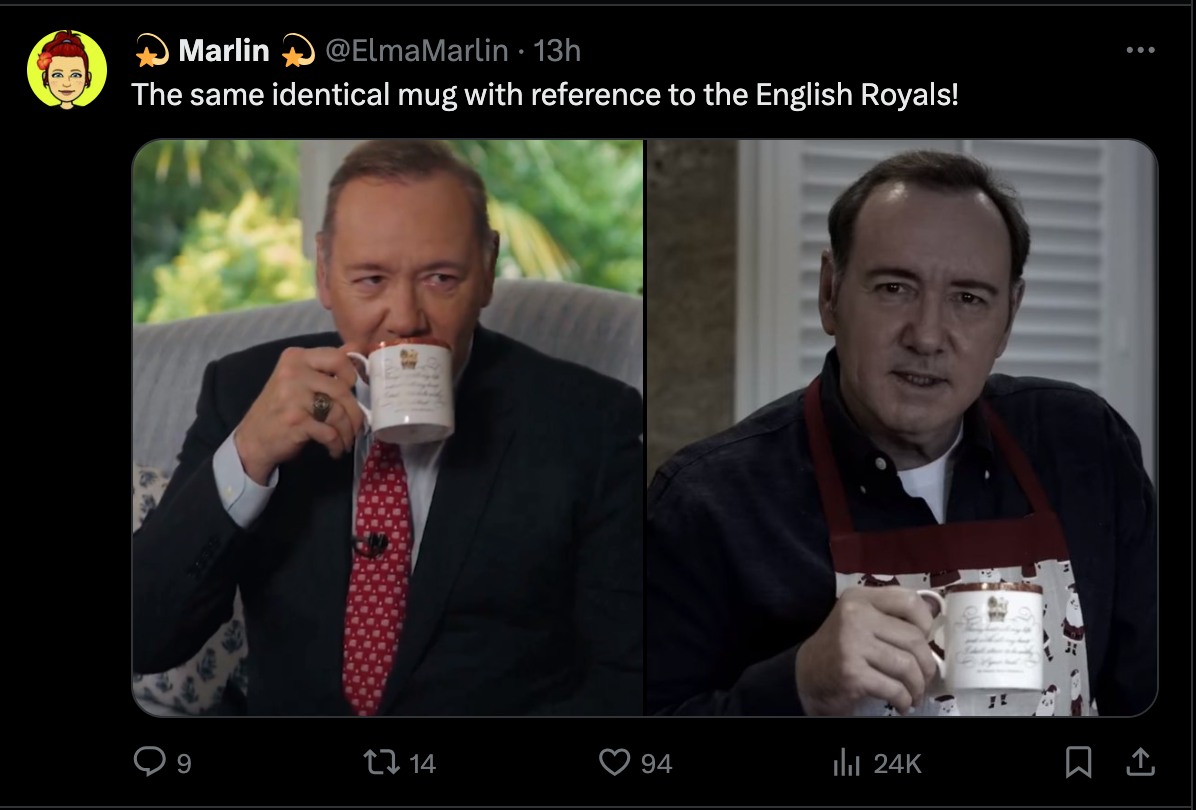Click the repost count "14"

coord(423,764)
